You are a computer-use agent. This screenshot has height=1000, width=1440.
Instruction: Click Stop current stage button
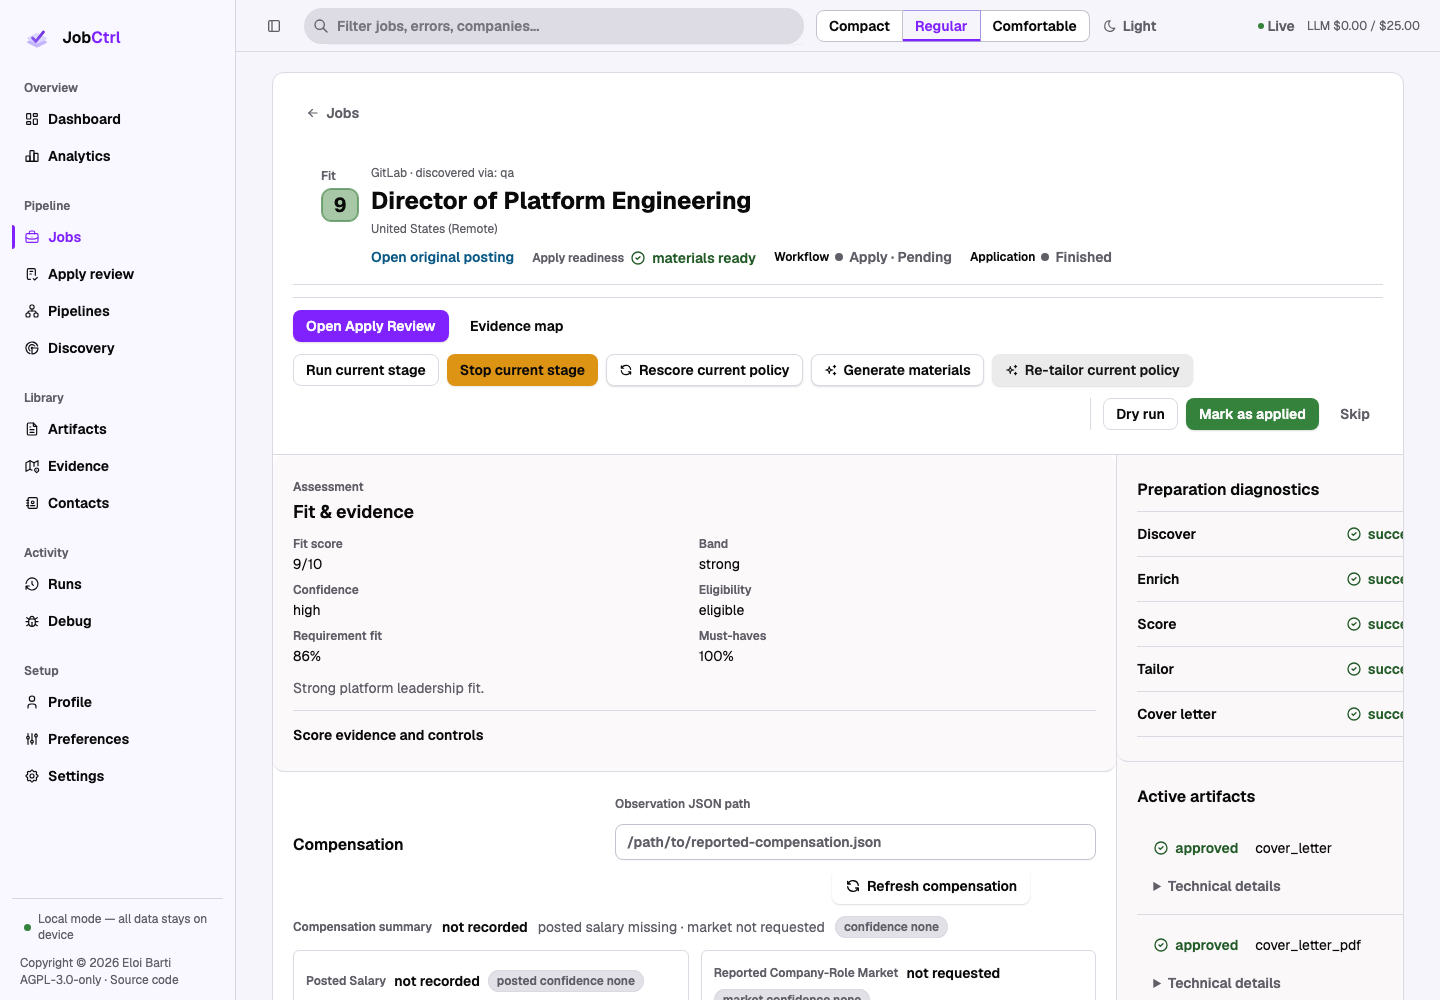(522, 370)
